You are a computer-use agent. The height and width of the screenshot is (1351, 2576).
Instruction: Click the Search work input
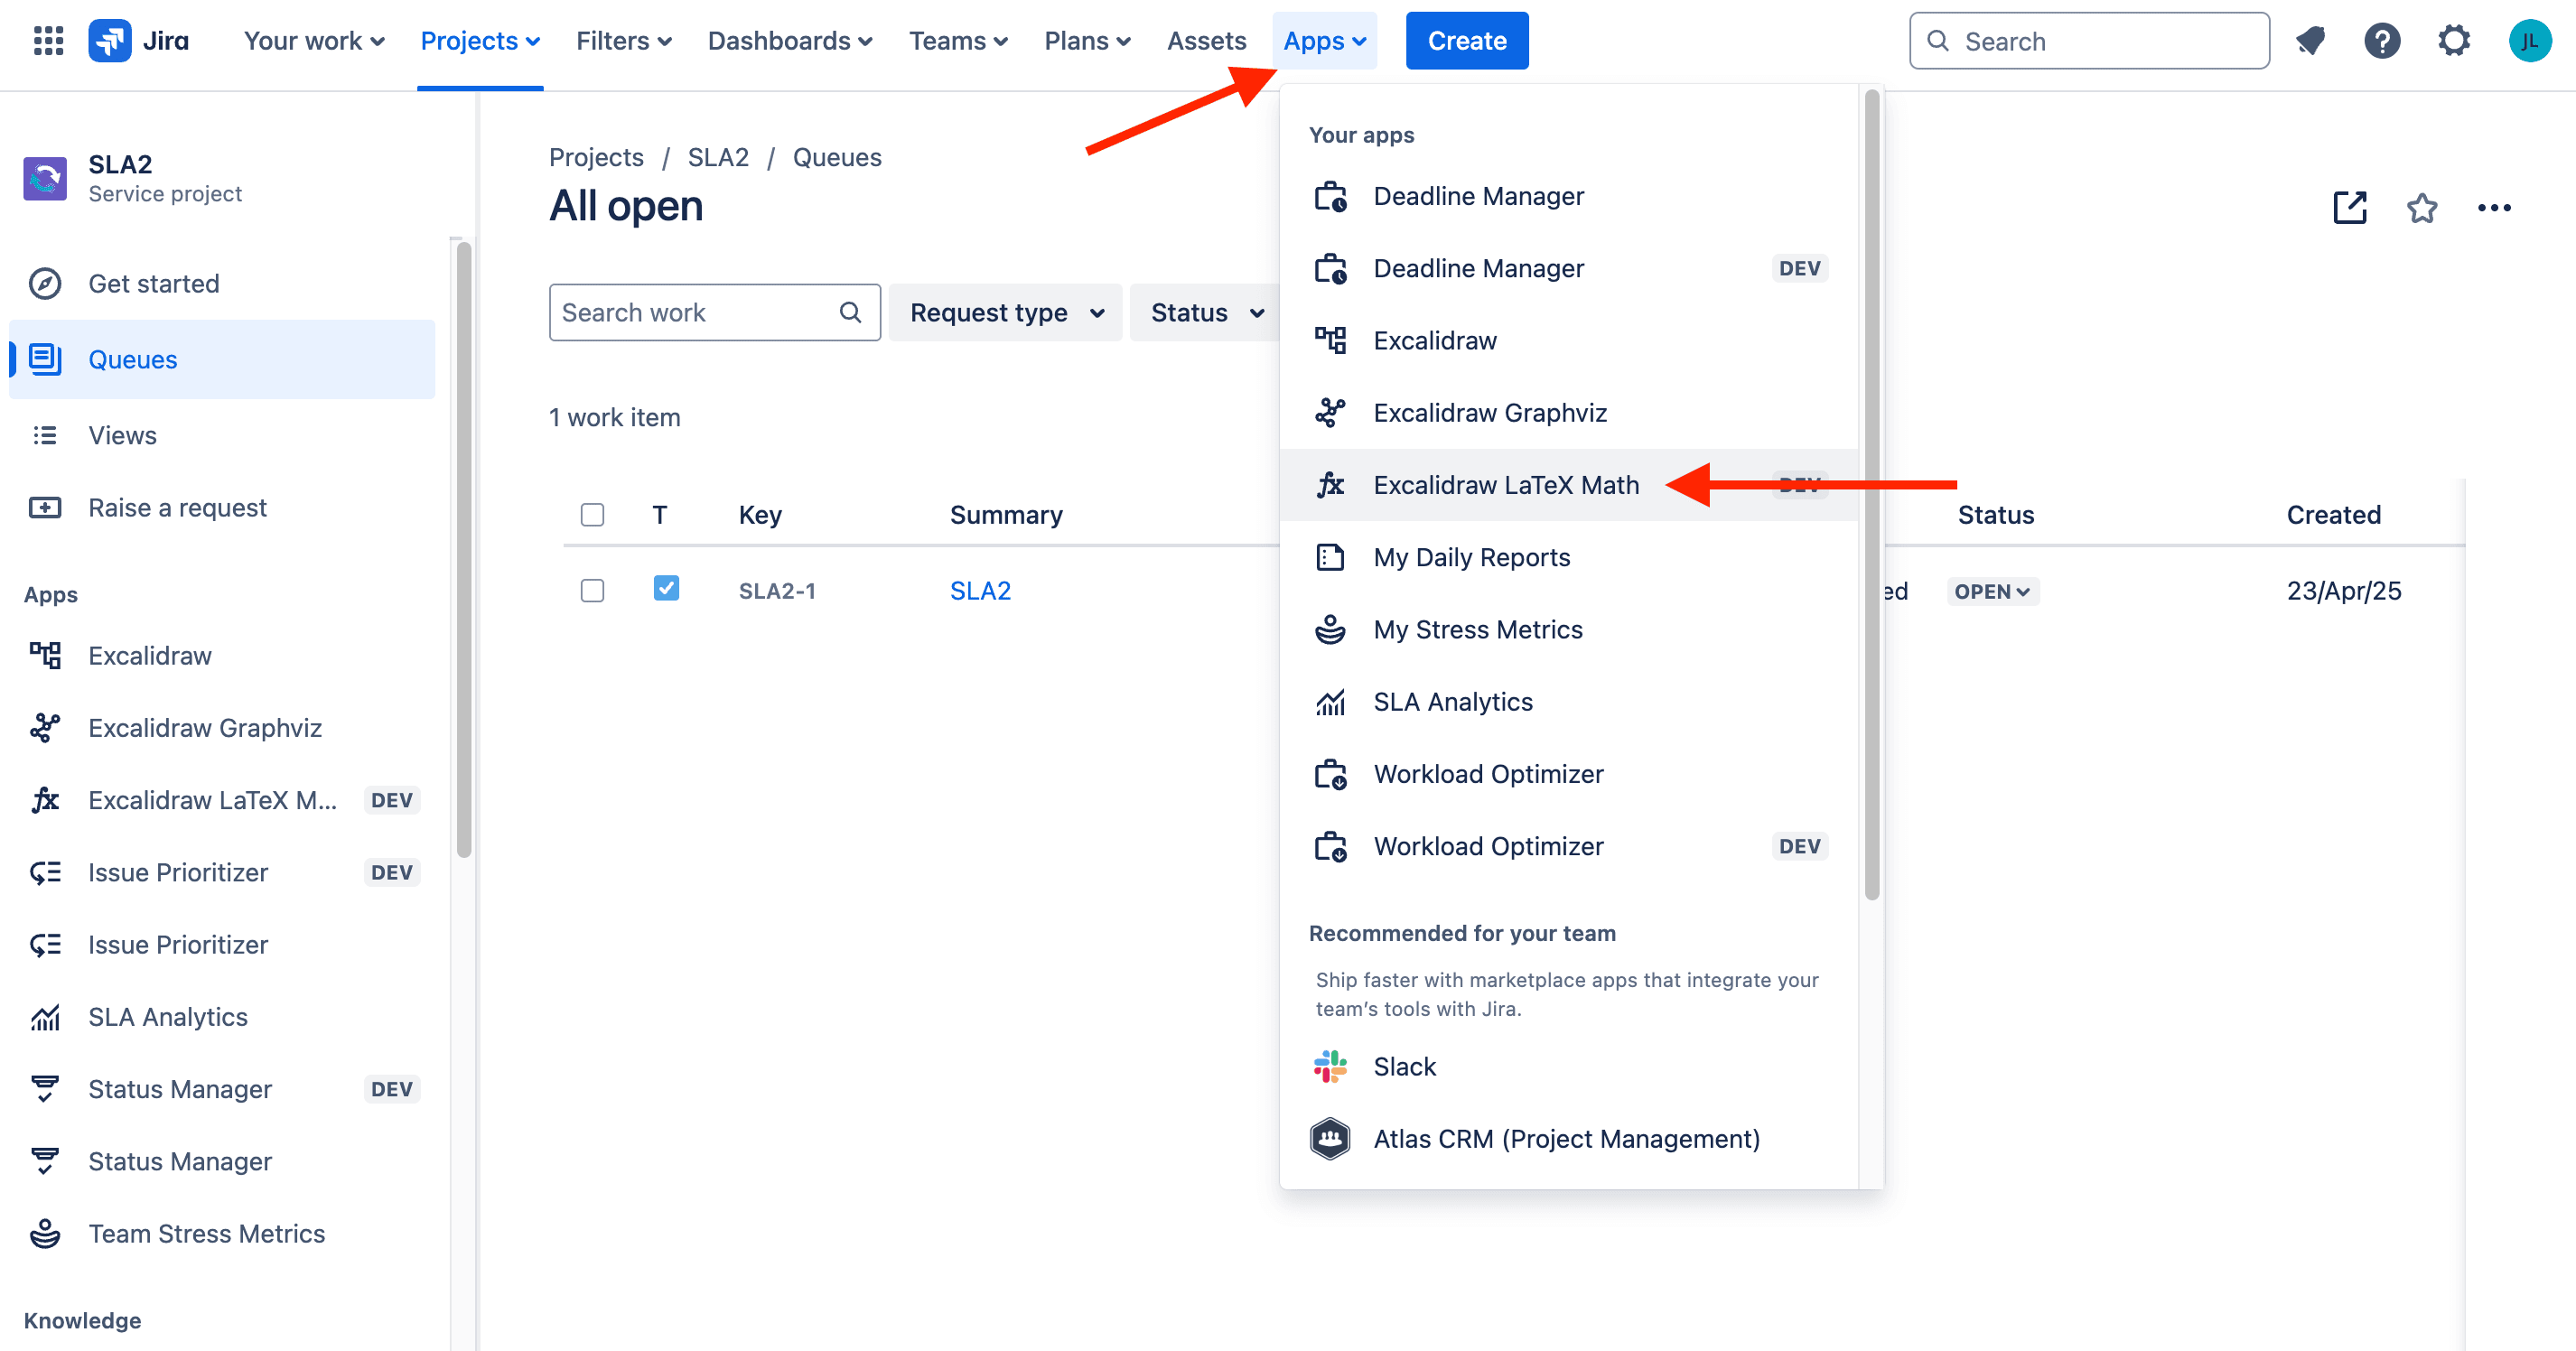coord(714,313)
